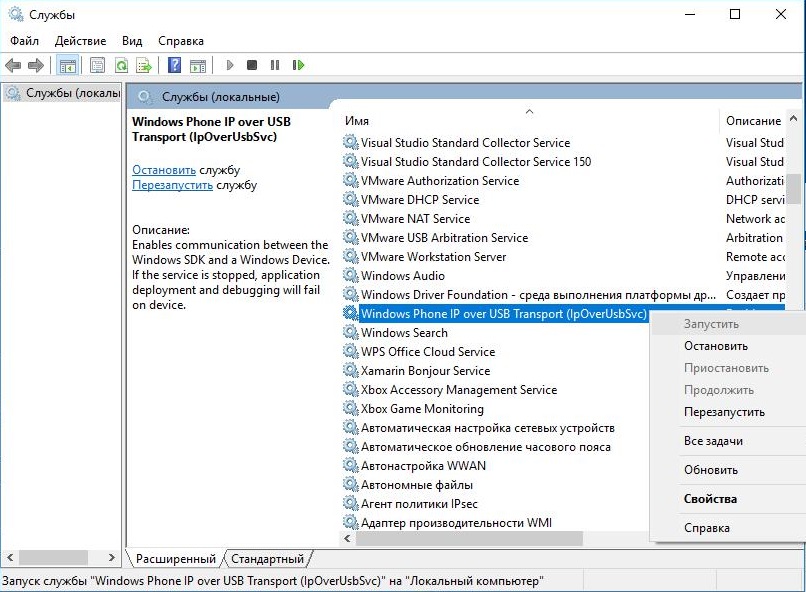Start the service with the toolbar play icon
806x592 pixels.
[x=230, y=65]
